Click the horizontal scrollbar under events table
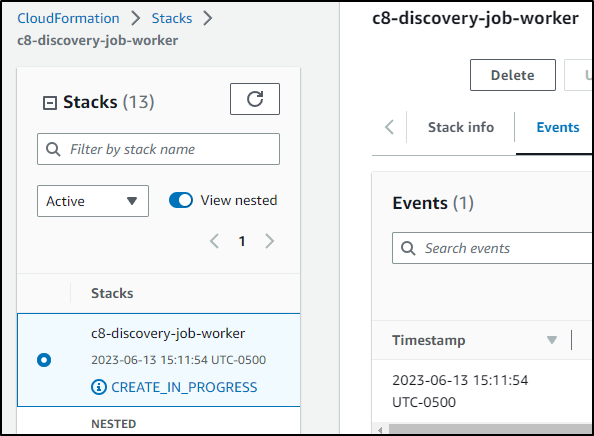This screenshot has height=436, width=594. 489,429
